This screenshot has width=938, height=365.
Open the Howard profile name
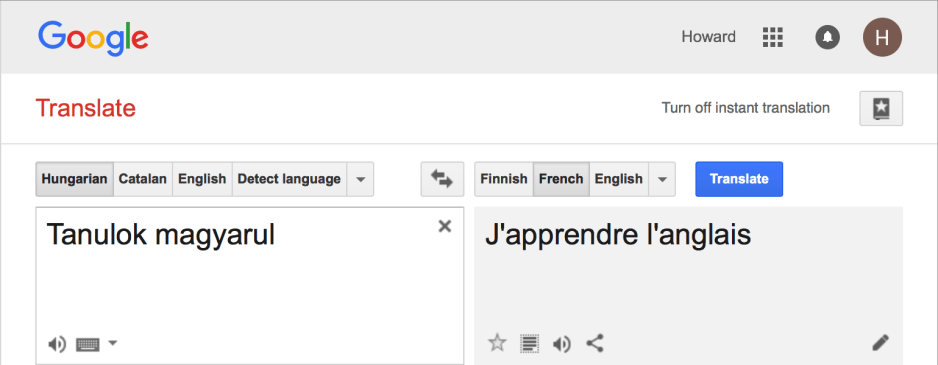pyautogui.click(x=708, y=37)
